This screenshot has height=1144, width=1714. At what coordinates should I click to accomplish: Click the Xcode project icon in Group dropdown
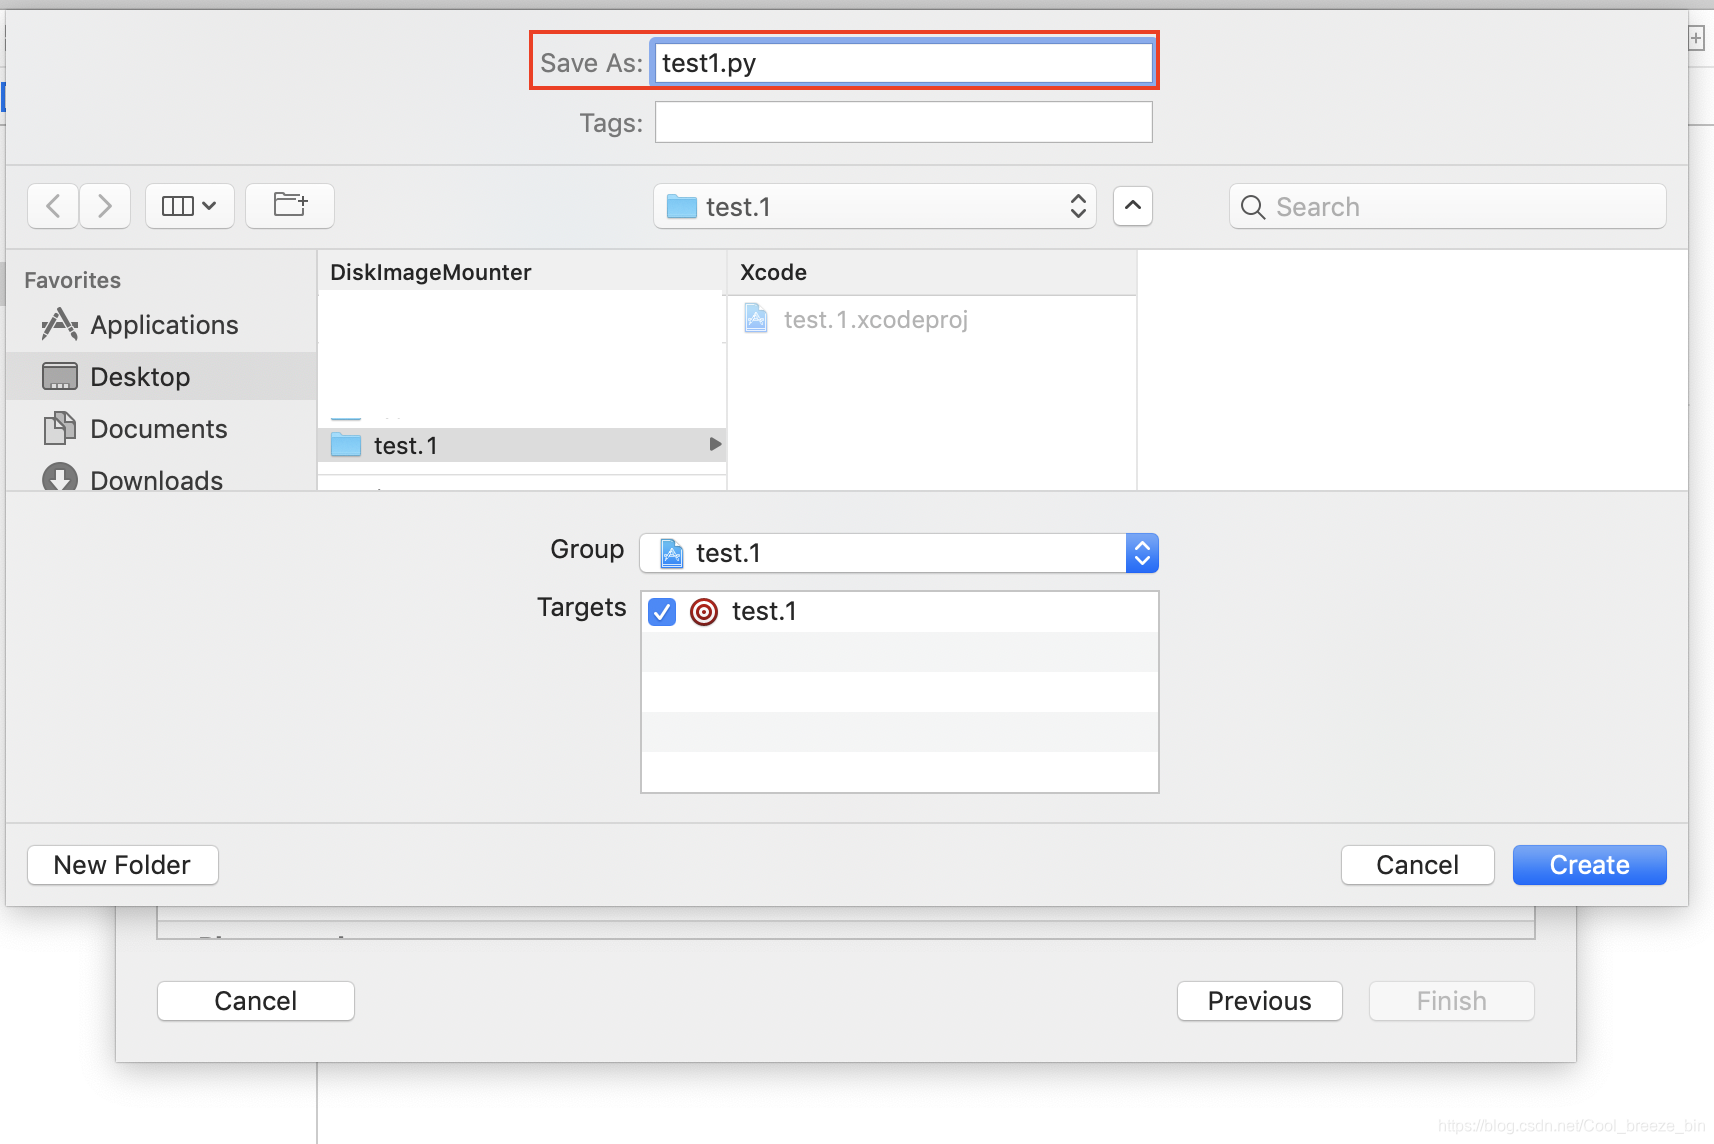pyautogui.click(x=672, y=553)
